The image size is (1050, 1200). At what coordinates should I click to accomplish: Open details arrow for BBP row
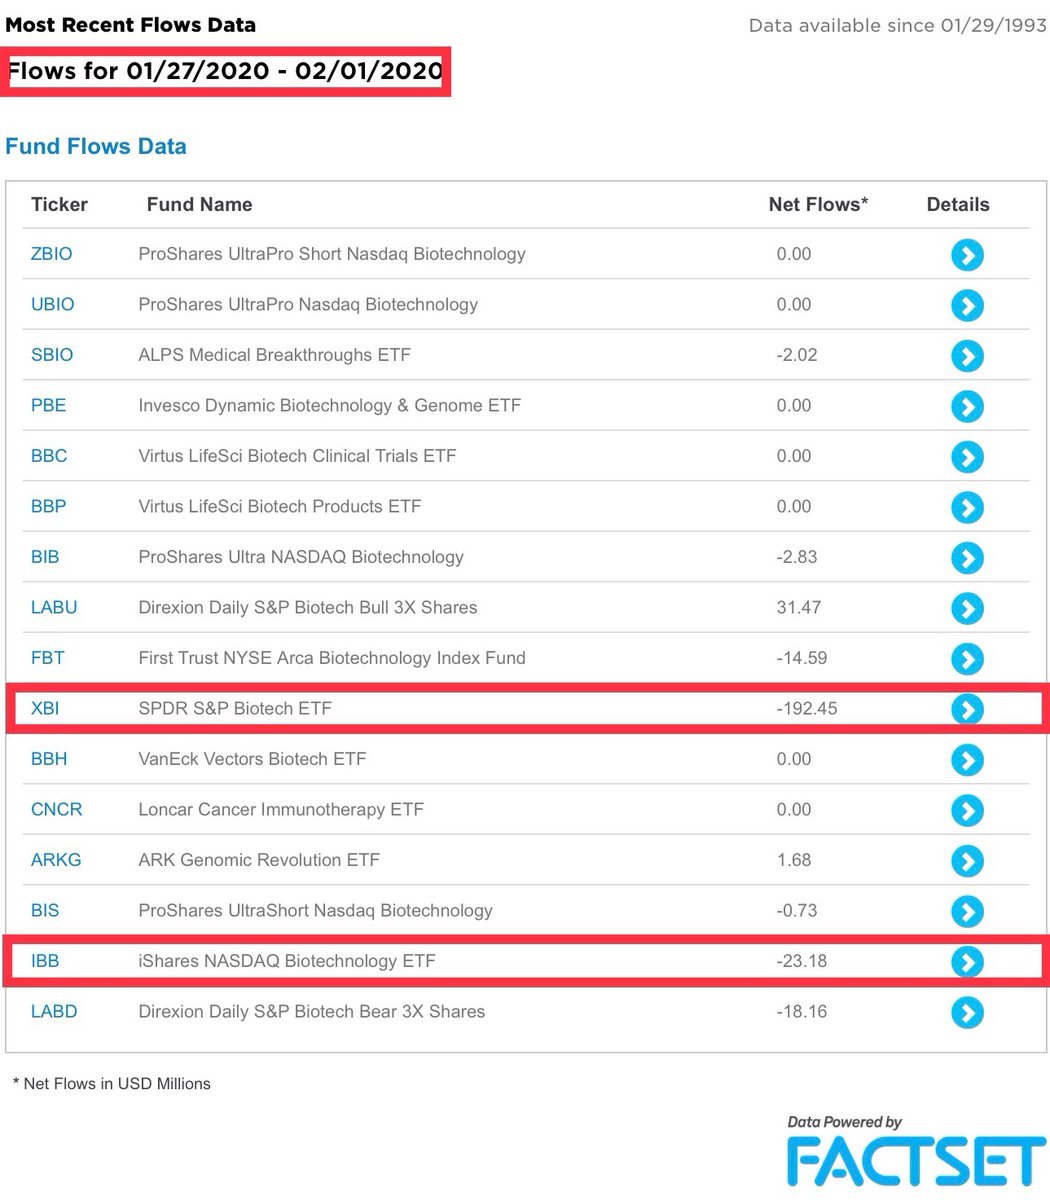pos(967,507)
